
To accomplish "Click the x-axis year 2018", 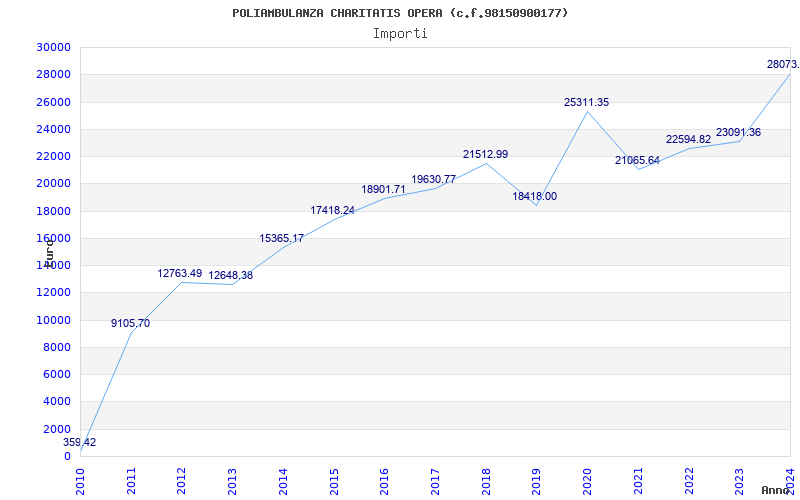I will [486, 481].
